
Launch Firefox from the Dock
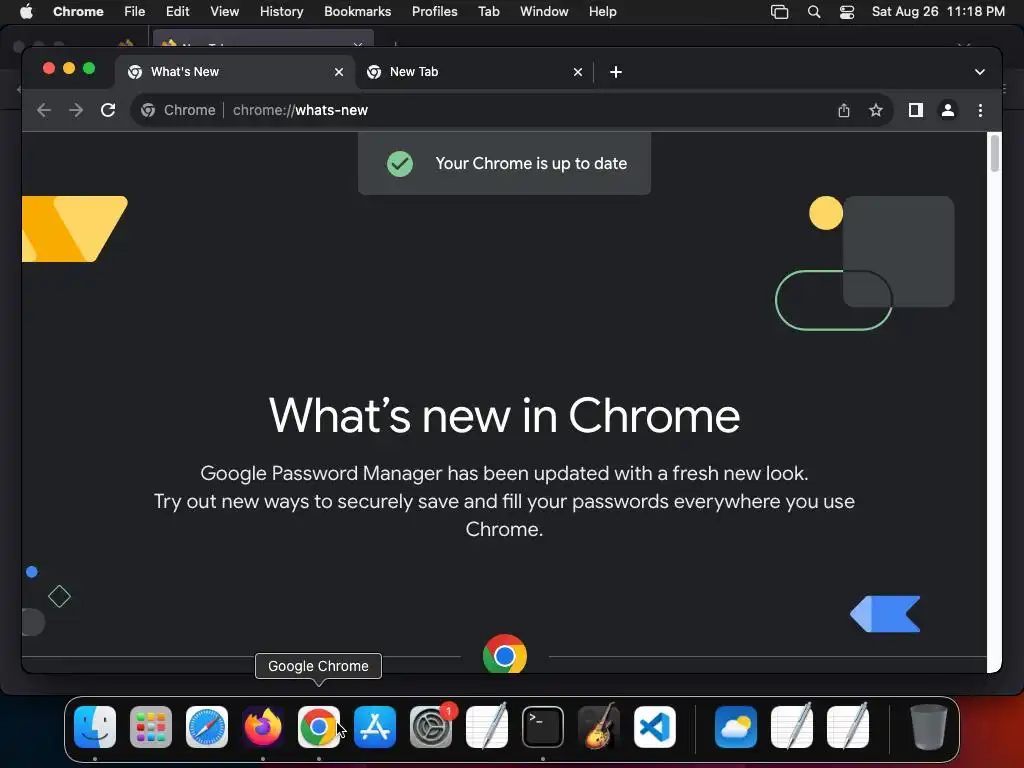pyautogui.click(x=263, y=727)
